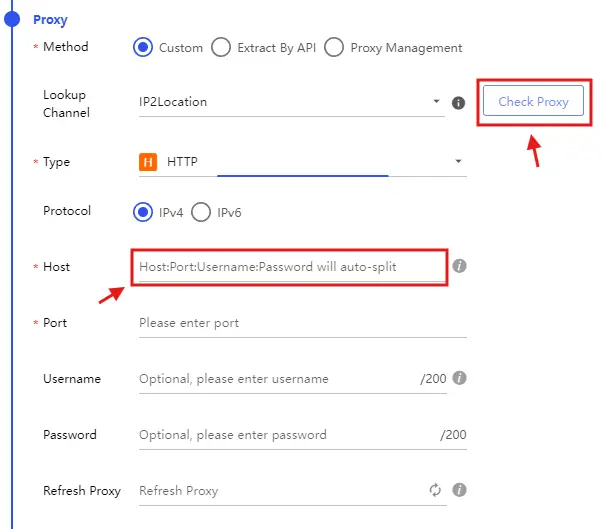Viewport: 604px width, 529px height.
Task: Open the IP2Location lookup channel dropdown
Action: click(290, 102)
